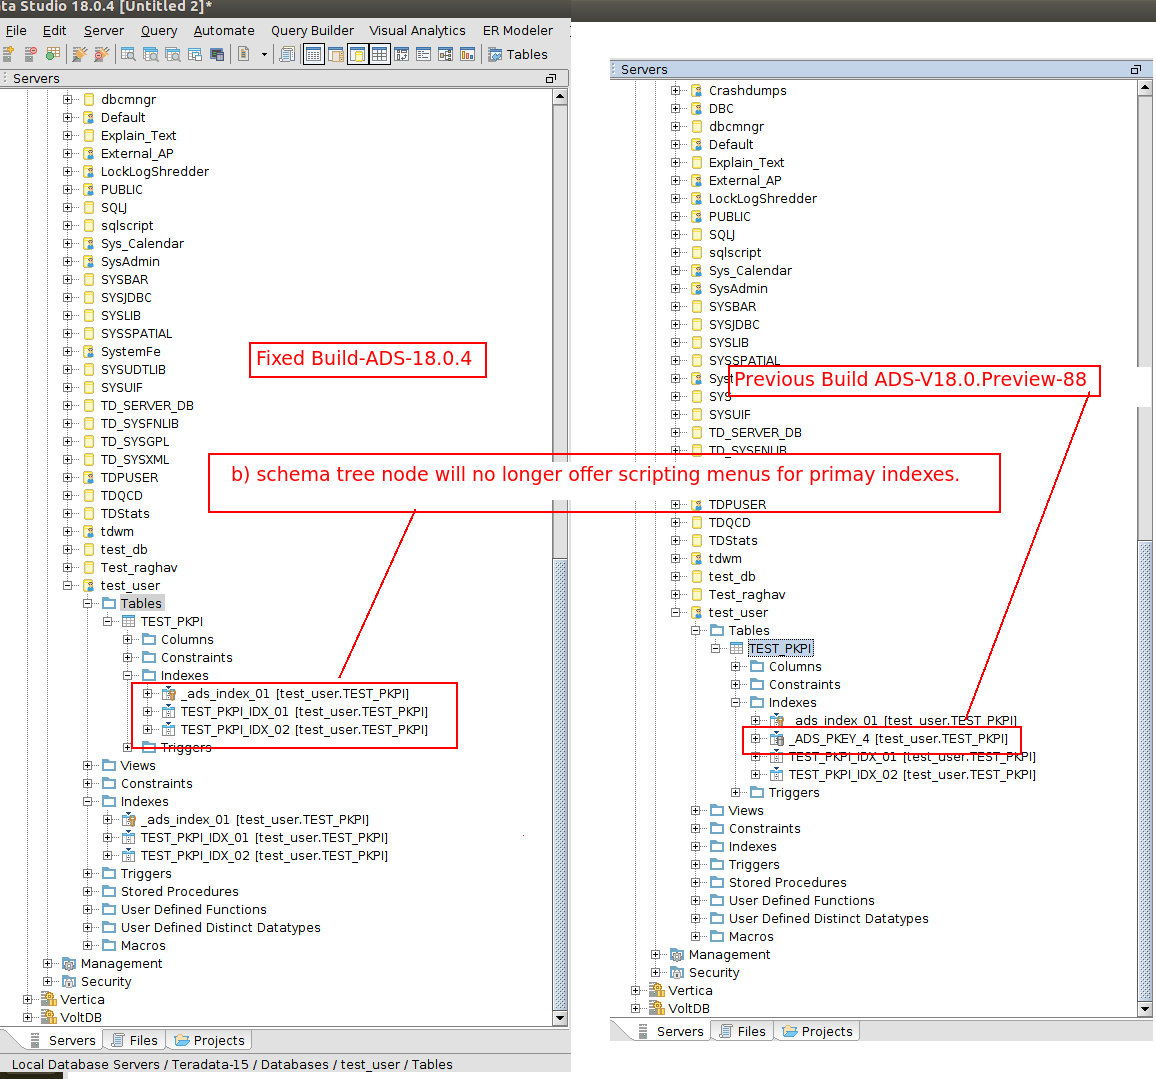This screenshot has width=1156, height=1079.
Task: Switch to the Files tab in right panel
Action: [743, 1031]
